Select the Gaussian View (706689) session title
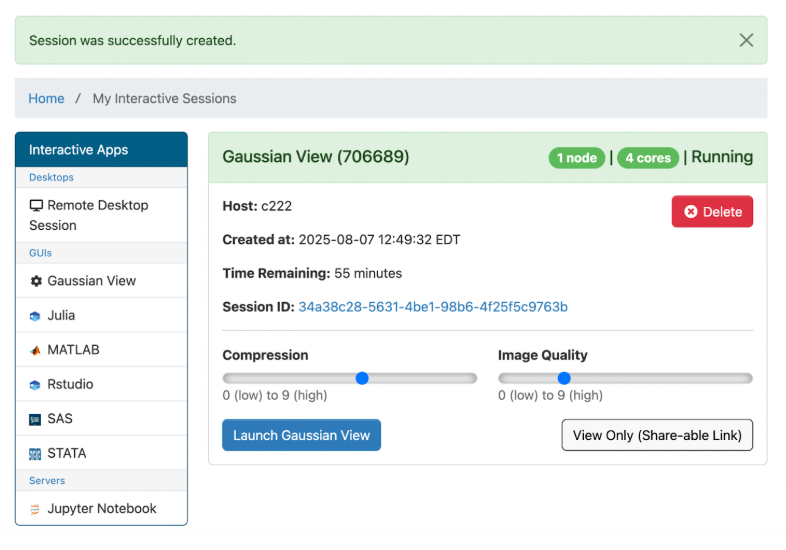Viewport: 786px width, 550px height. (x=315, y=157)
